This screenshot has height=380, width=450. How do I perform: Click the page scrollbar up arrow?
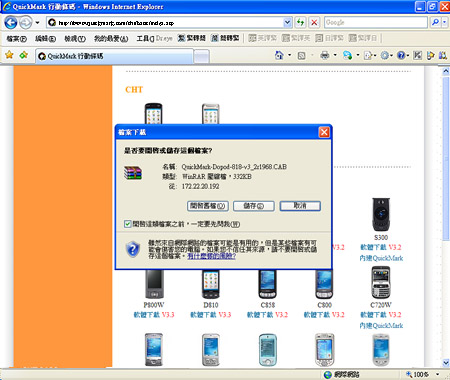(x=446, y=71)
